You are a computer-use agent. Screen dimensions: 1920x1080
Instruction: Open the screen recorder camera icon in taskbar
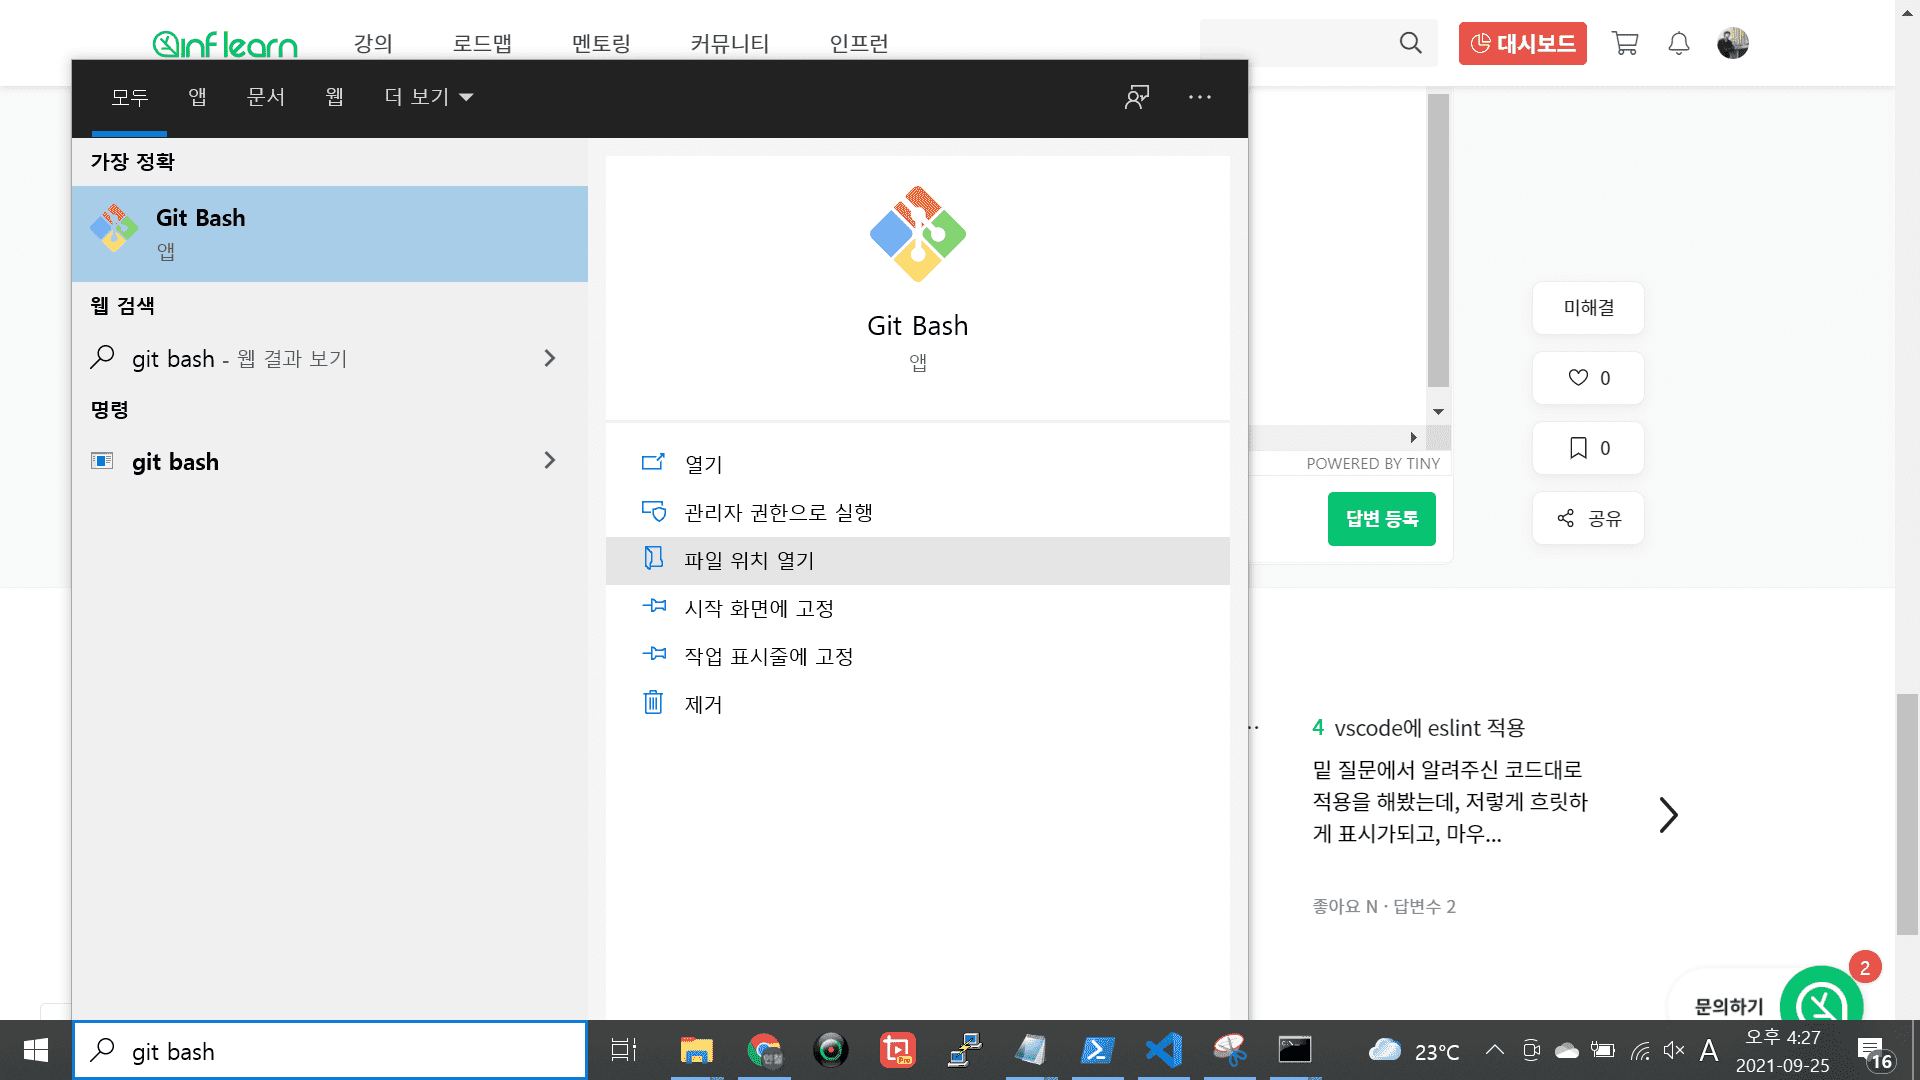(x=831, y=1050)
